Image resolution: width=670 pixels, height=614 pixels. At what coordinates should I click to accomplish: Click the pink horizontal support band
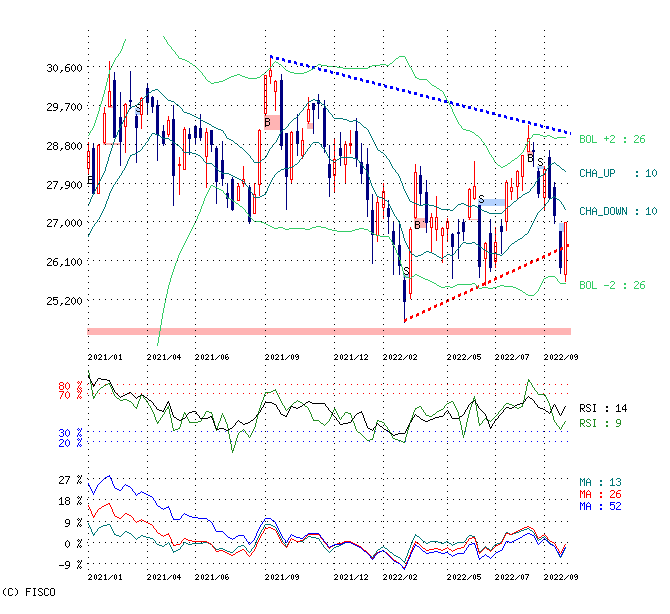coord(328,331)
